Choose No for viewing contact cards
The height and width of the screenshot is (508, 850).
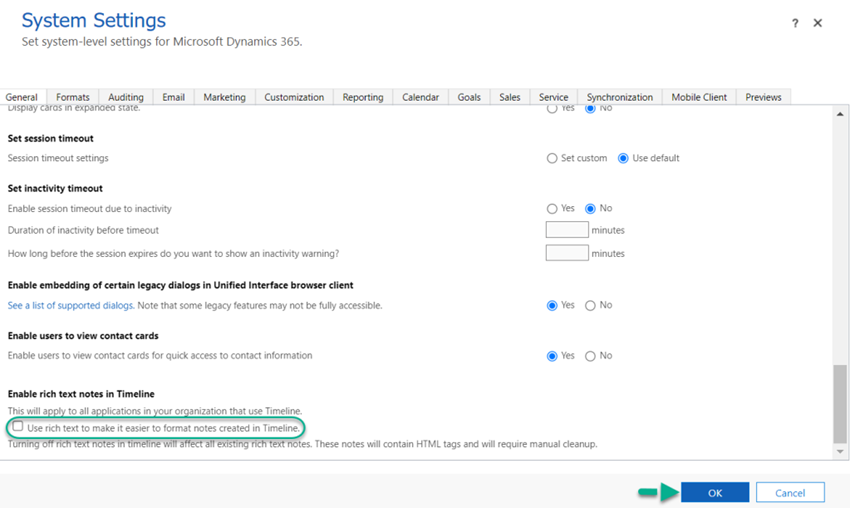coord(590,356)
